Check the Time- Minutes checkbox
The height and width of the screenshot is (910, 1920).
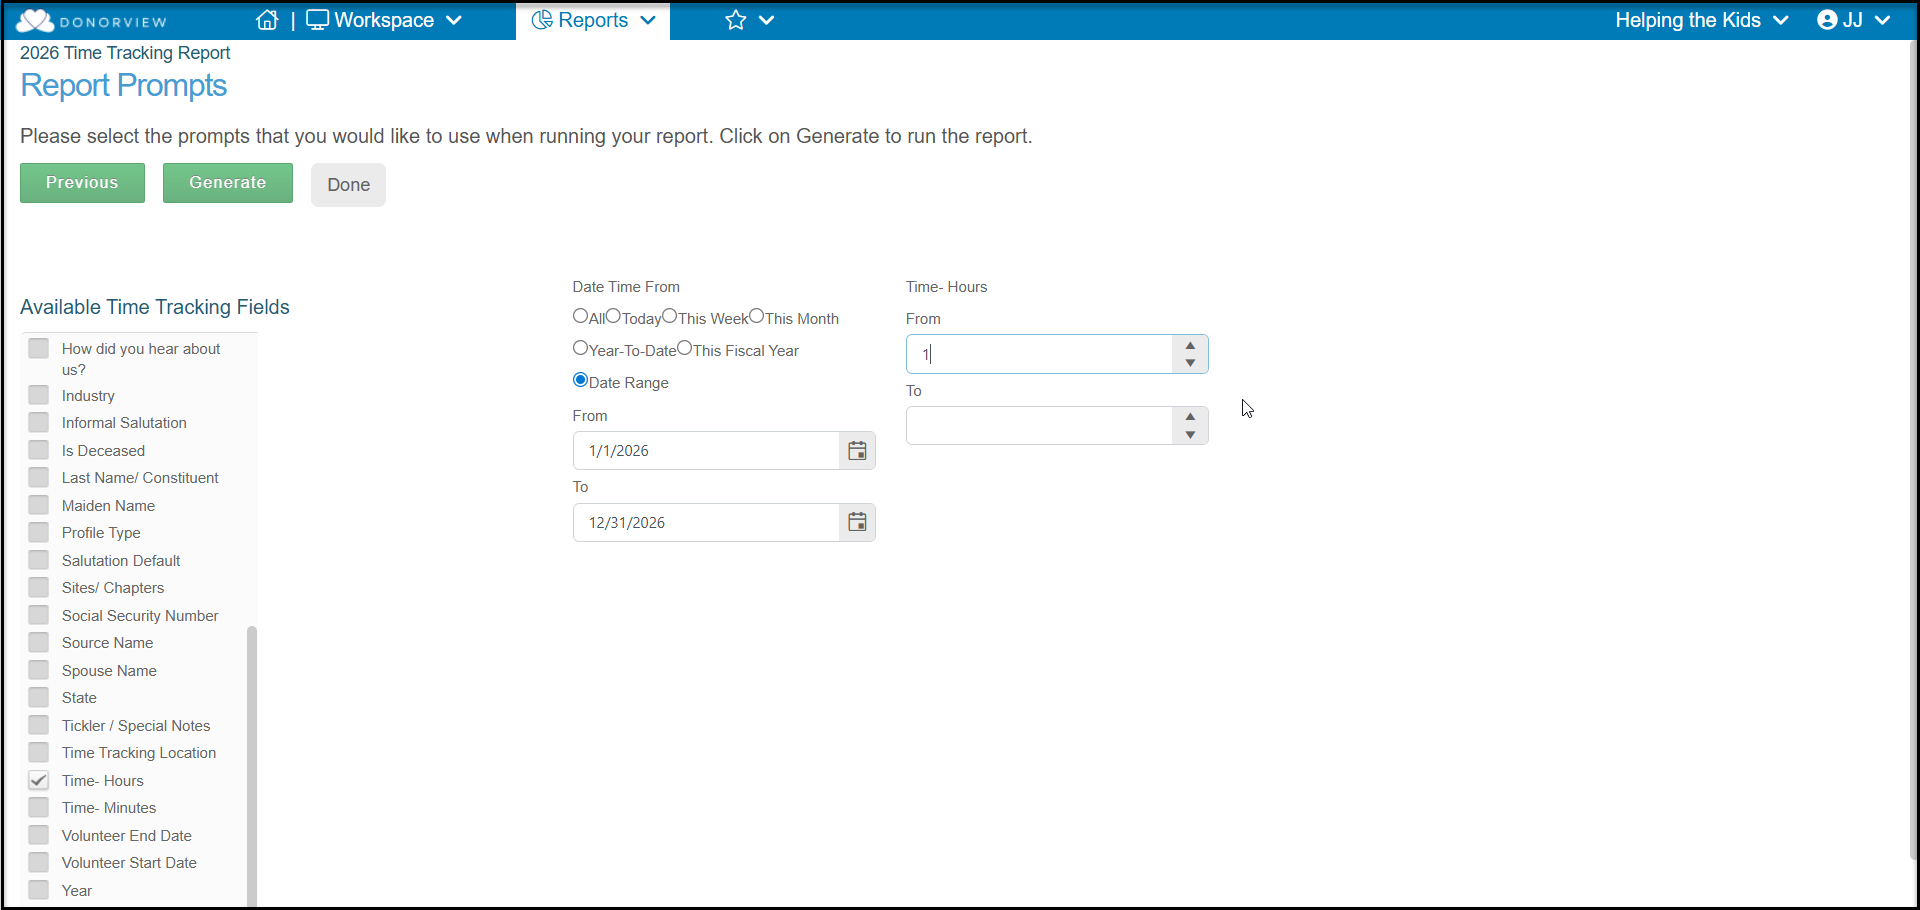click(39, 807)
